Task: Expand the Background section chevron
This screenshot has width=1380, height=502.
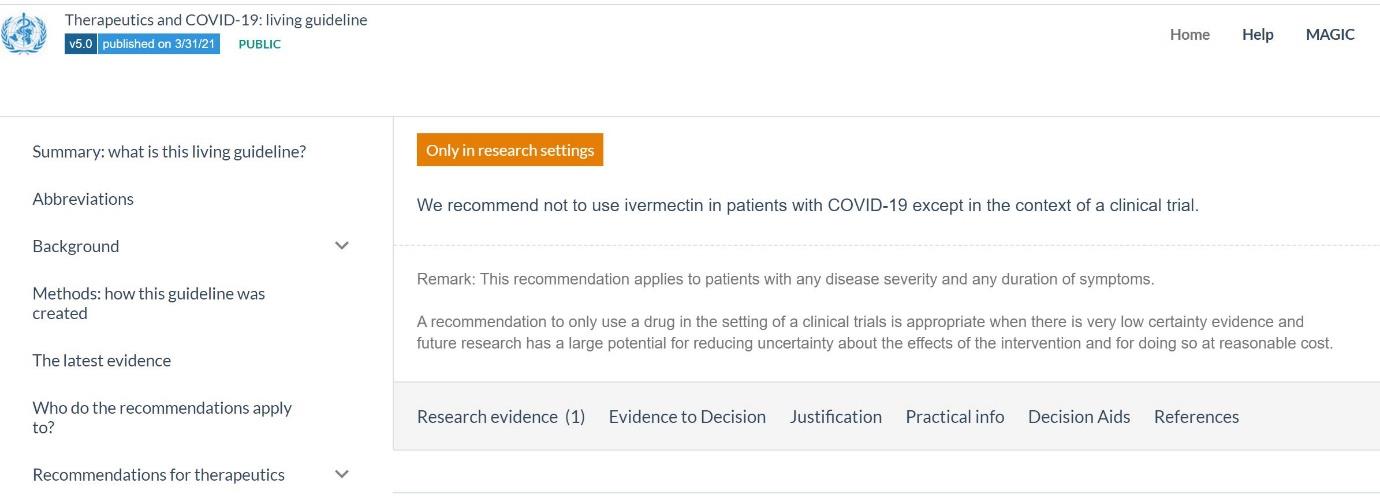Action: tap(342, 246)
